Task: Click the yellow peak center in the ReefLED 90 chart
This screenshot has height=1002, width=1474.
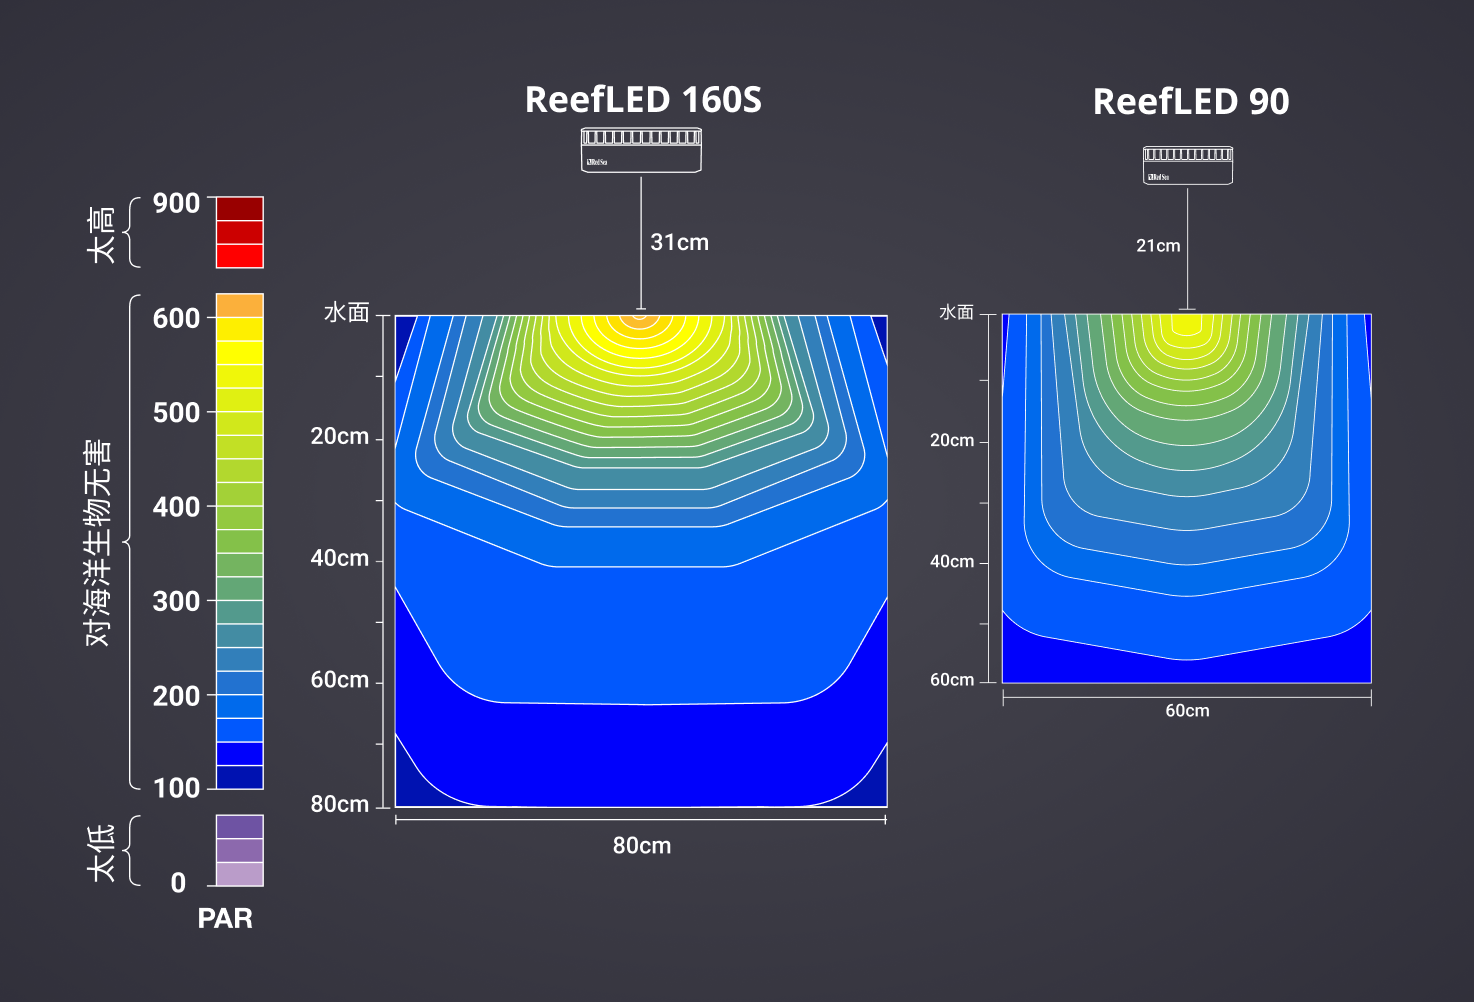Action: [1187, 324]
